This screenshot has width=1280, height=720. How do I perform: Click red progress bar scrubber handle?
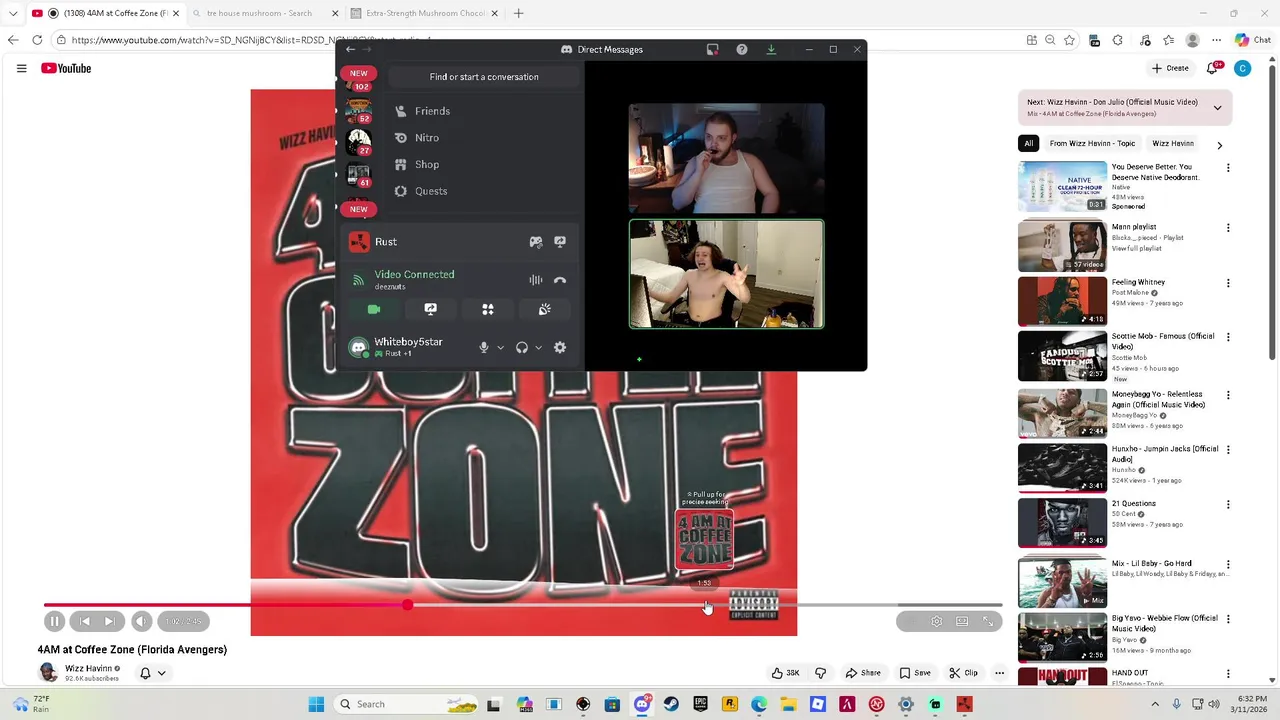pos(407,605)
